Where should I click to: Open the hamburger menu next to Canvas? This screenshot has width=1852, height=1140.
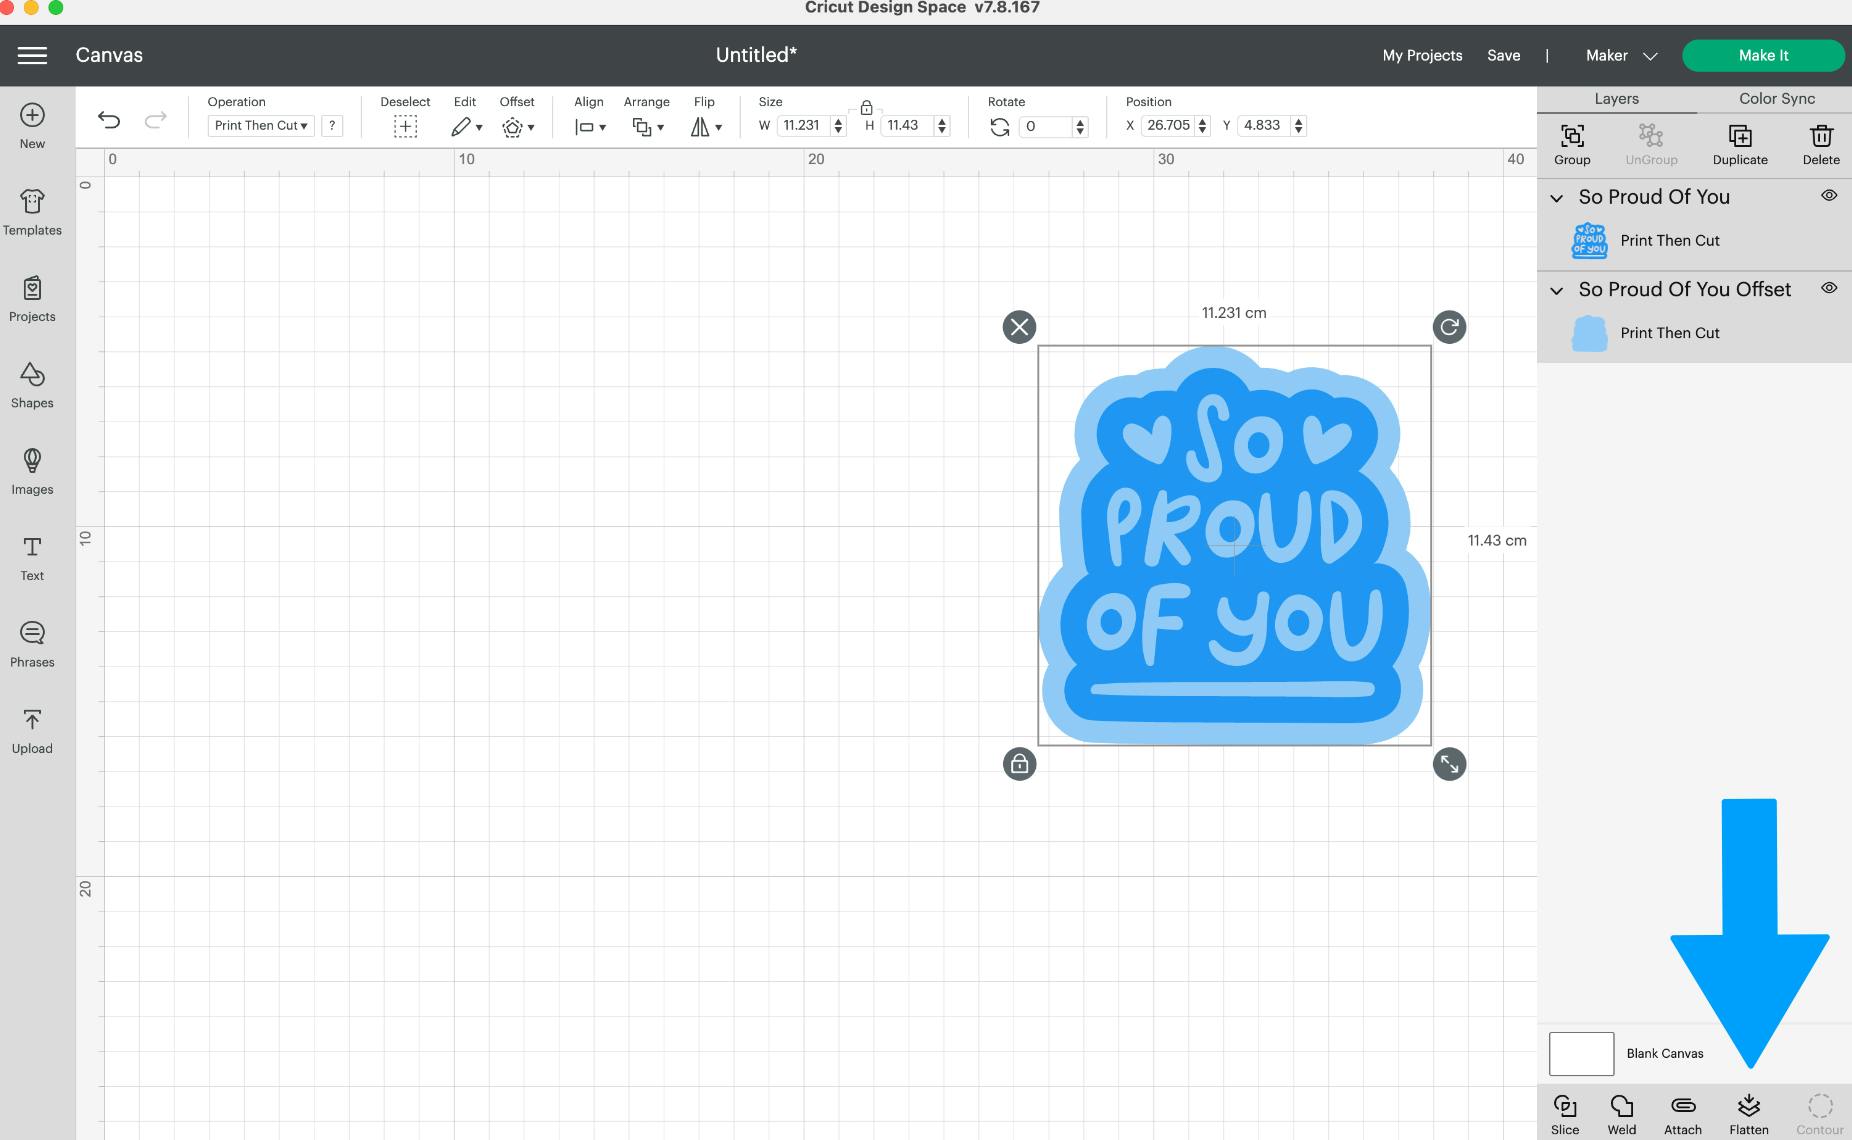click(31, 55)
